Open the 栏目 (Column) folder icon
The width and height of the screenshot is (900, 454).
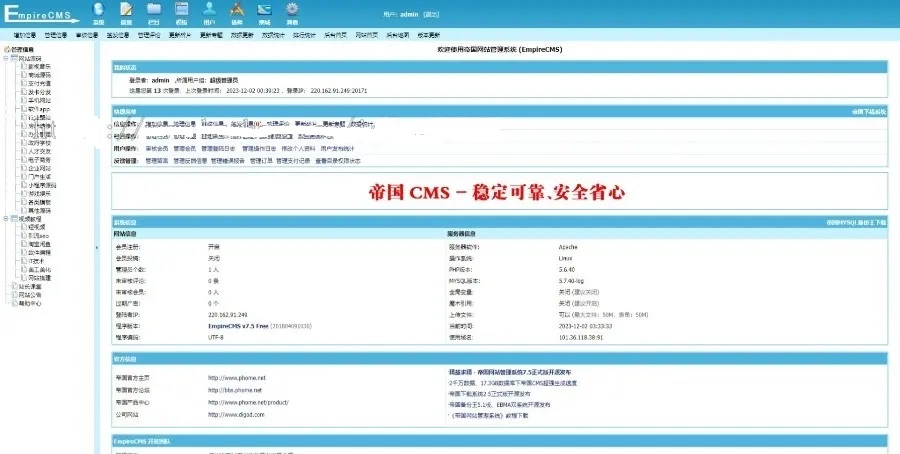point(153,12)
